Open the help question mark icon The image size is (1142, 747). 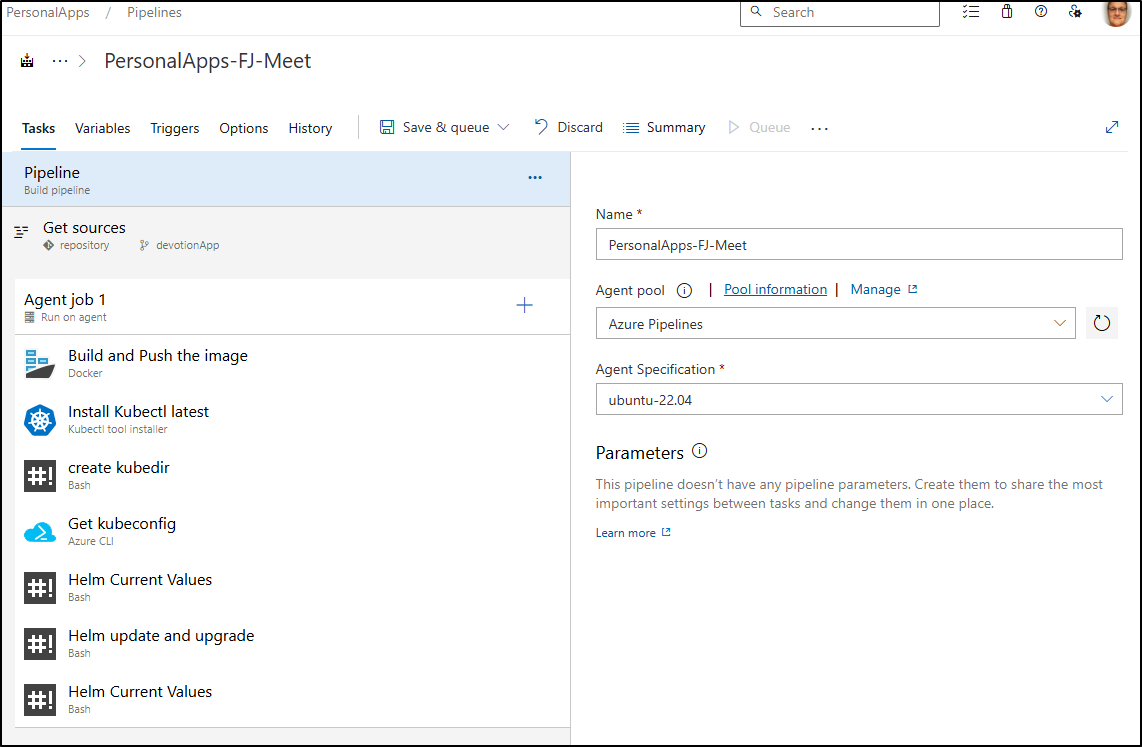(x=1041, y=12)
